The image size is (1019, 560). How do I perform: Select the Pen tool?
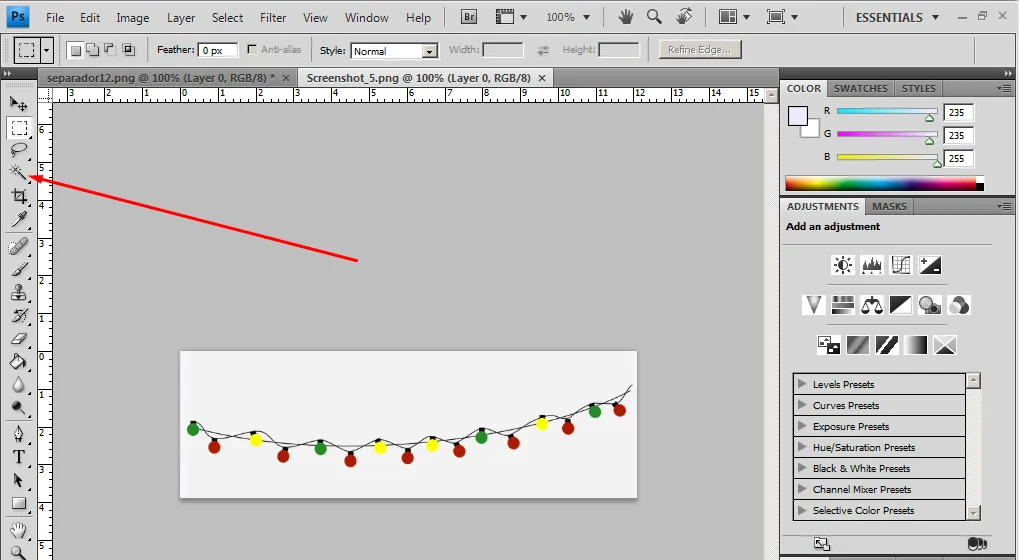pos(18,433)
